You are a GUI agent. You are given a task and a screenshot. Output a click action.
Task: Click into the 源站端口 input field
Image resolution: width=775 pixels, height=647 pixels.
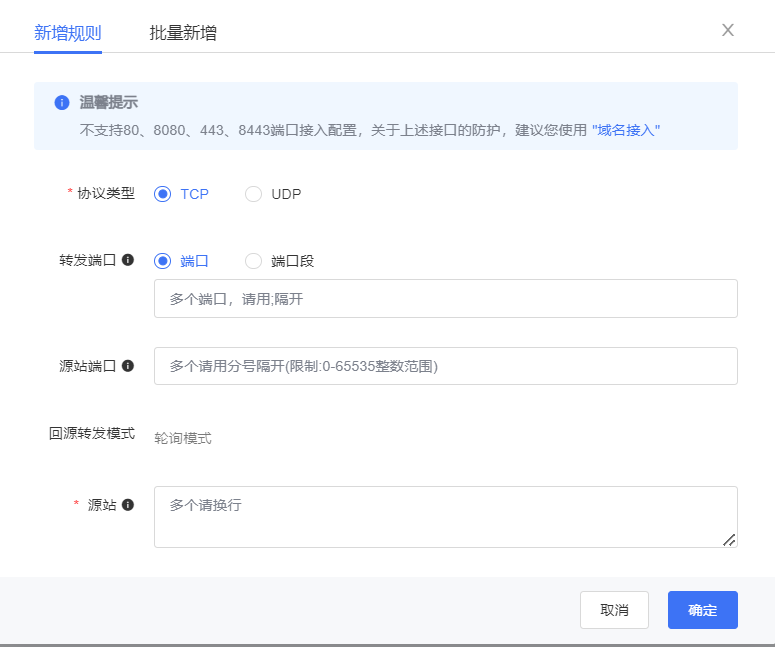tap(445, 366)
